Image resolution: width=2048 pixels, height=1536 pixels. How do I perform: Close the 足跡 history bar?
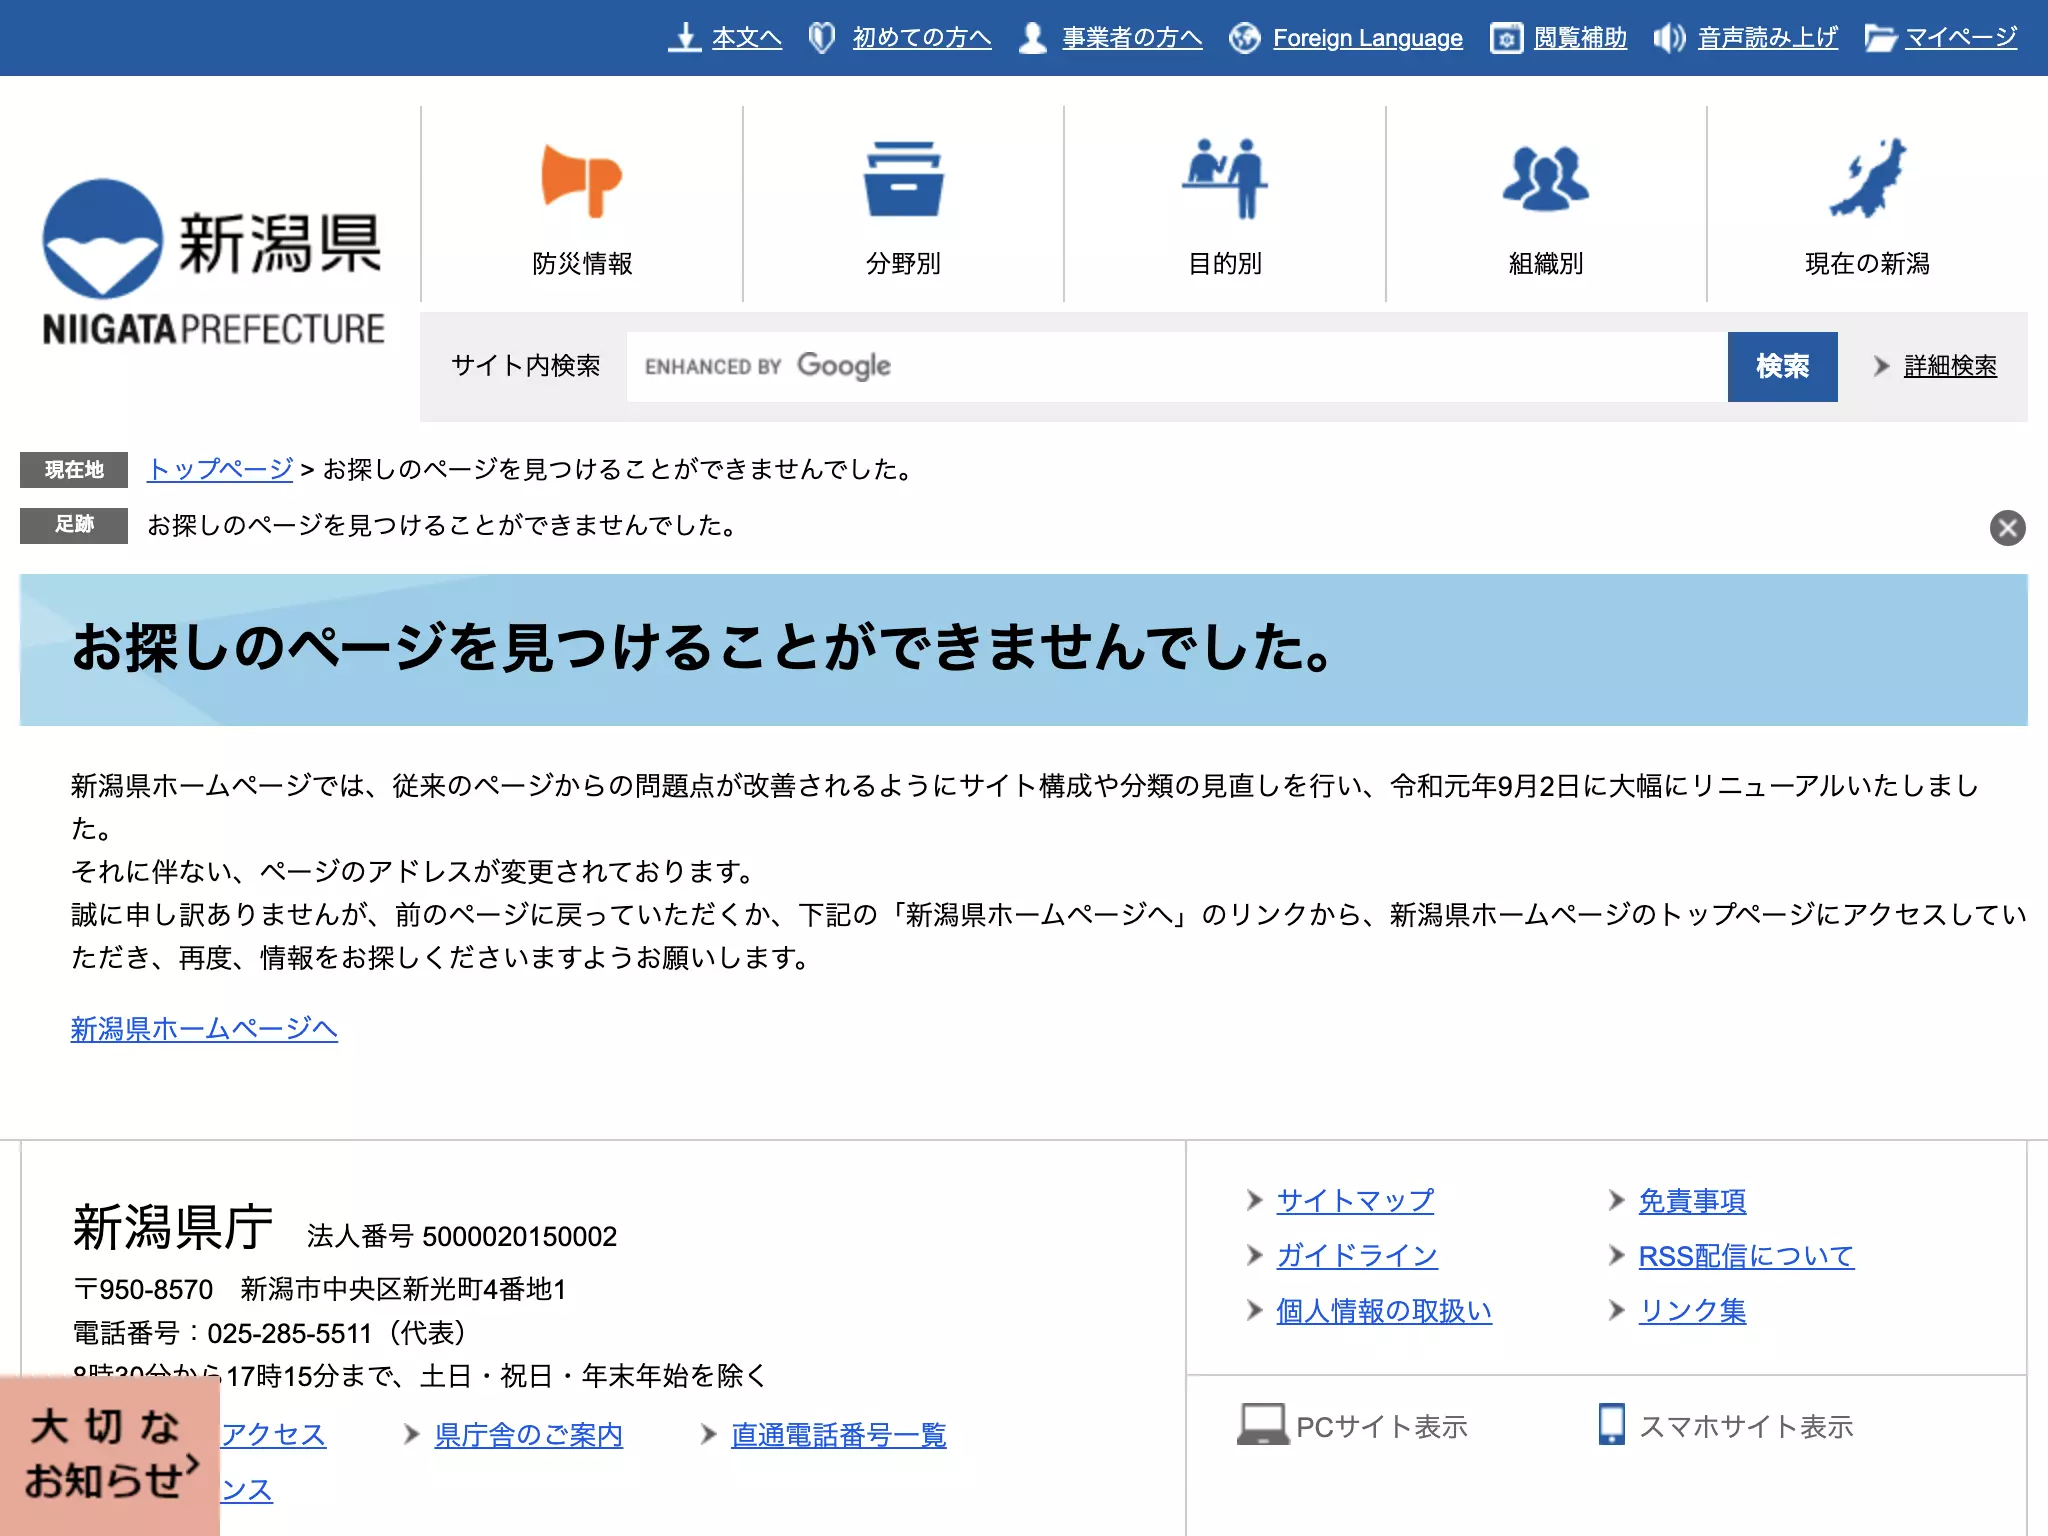tap(2007, 527)
